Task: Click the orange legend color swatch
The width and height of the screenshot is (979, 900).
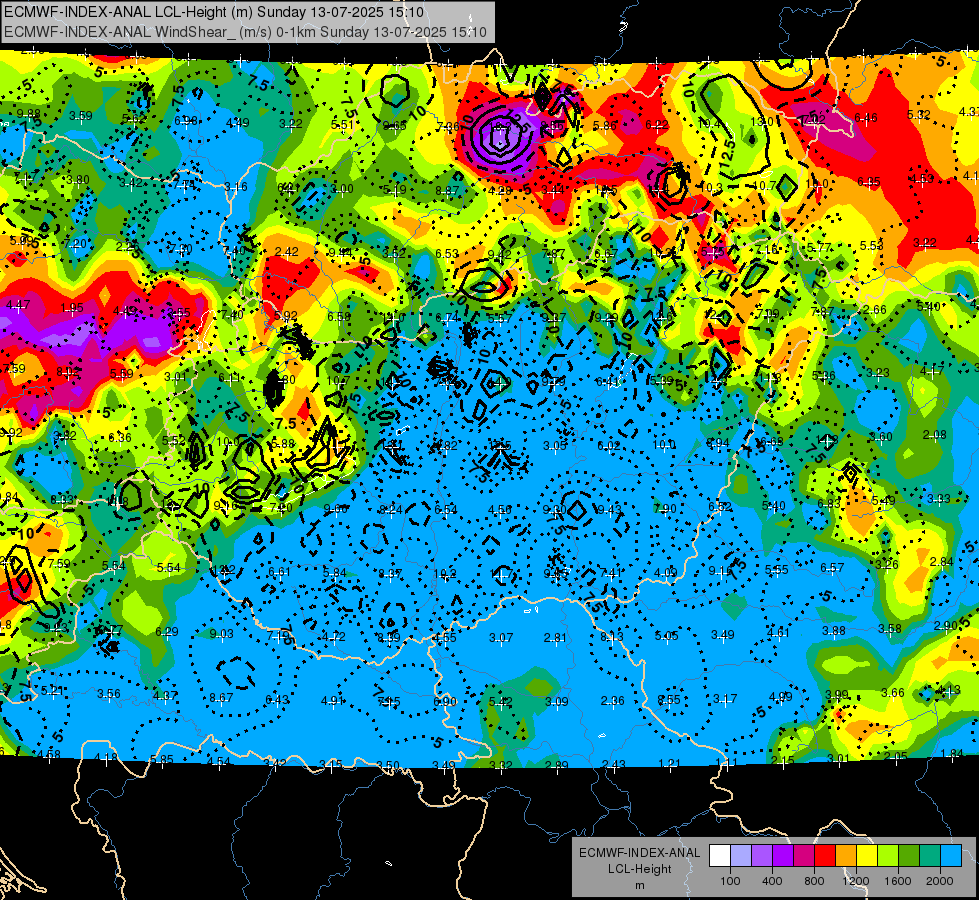Action: pos(846,856)
